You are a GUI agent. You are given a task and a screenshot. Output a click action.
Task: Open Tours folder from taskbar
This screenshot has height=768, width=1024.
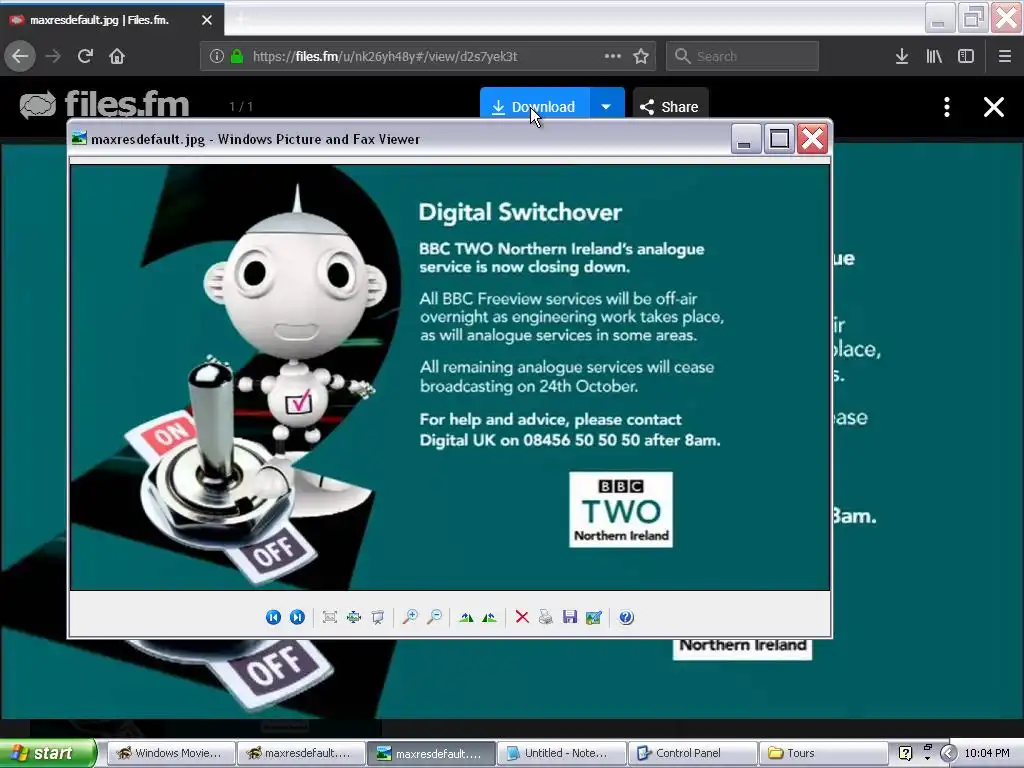pos(822,753)
